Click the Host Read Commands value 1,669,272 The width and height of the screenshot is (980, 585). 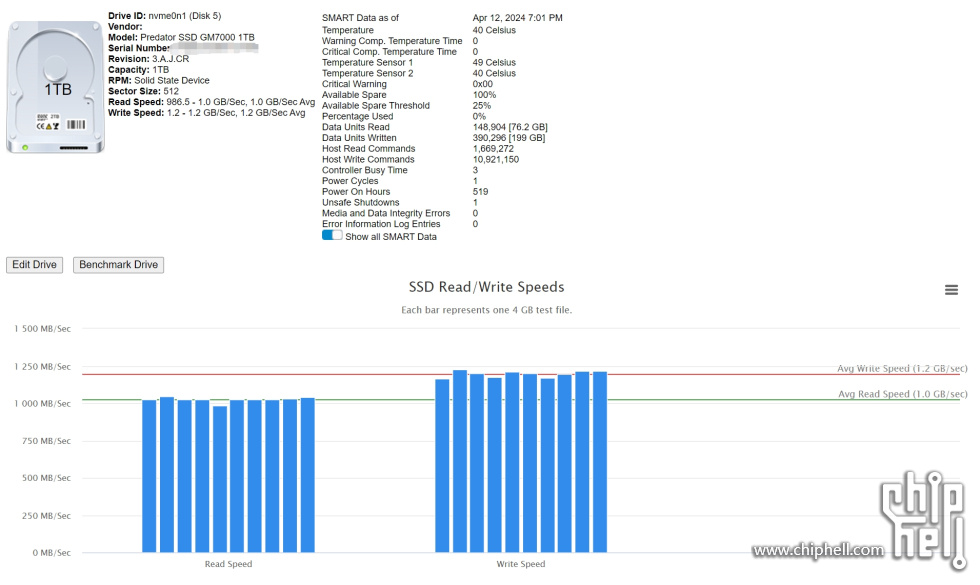tap(493, 149)
